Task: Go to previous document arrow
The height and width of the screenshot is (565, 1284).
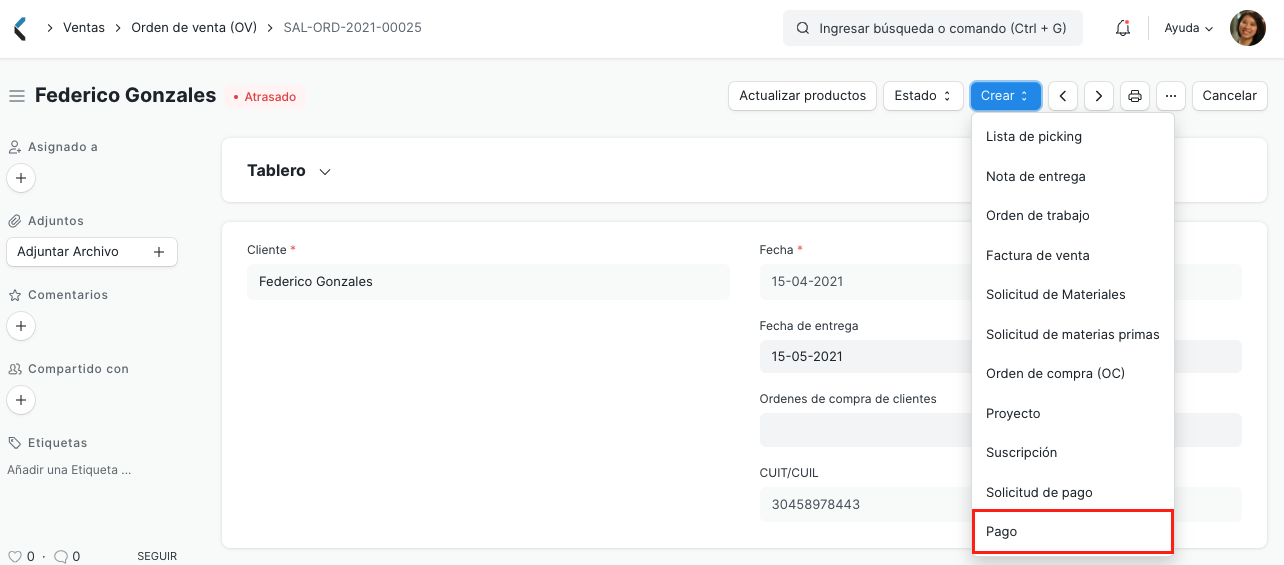Action: [1062, 96]
